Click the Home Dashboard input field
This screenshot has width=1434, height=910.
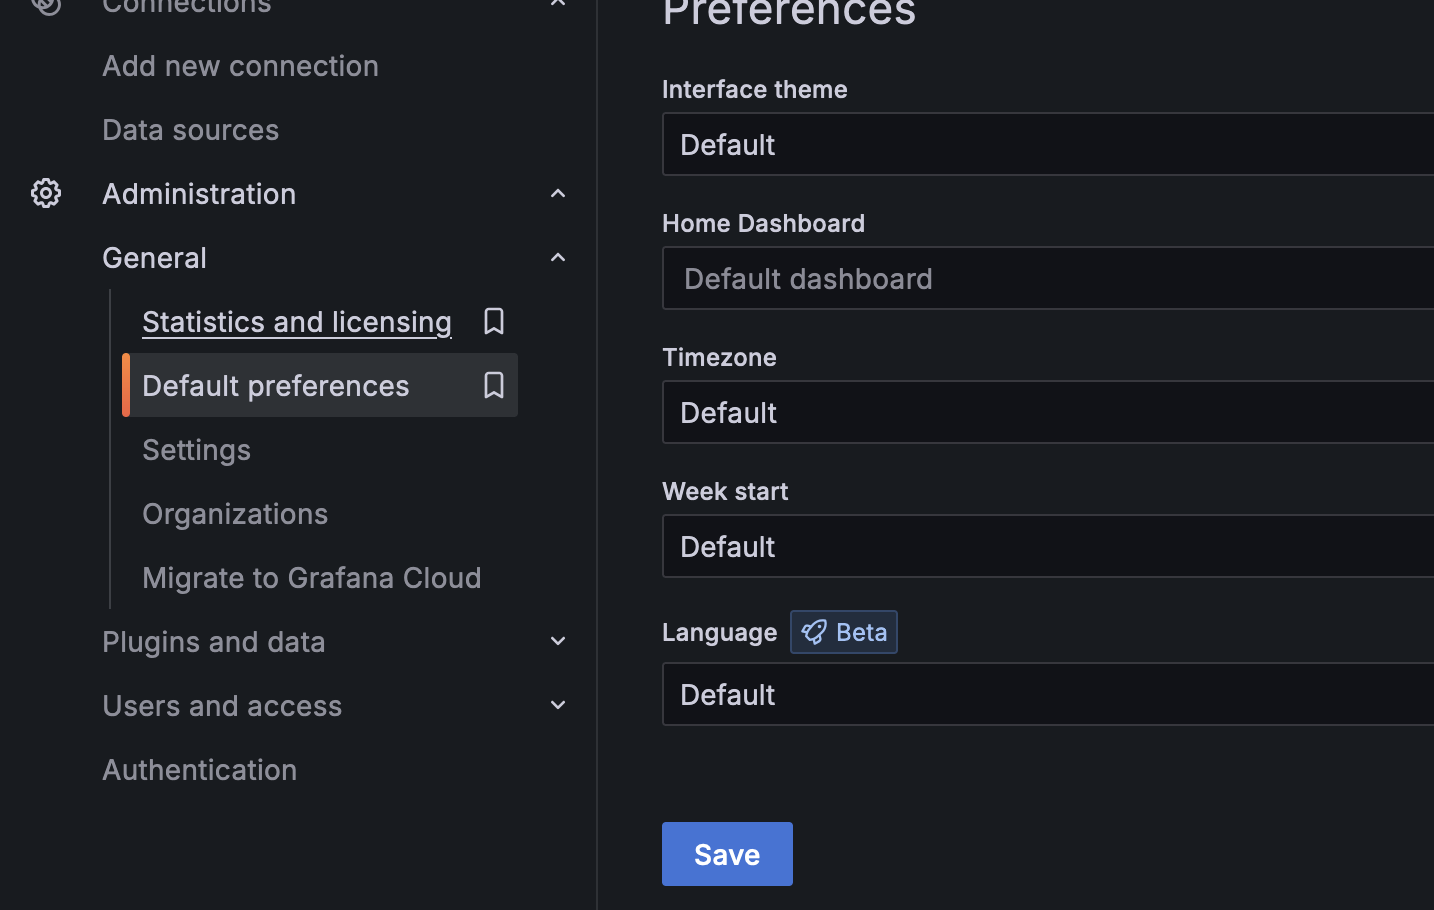(x=1046, y=278)
